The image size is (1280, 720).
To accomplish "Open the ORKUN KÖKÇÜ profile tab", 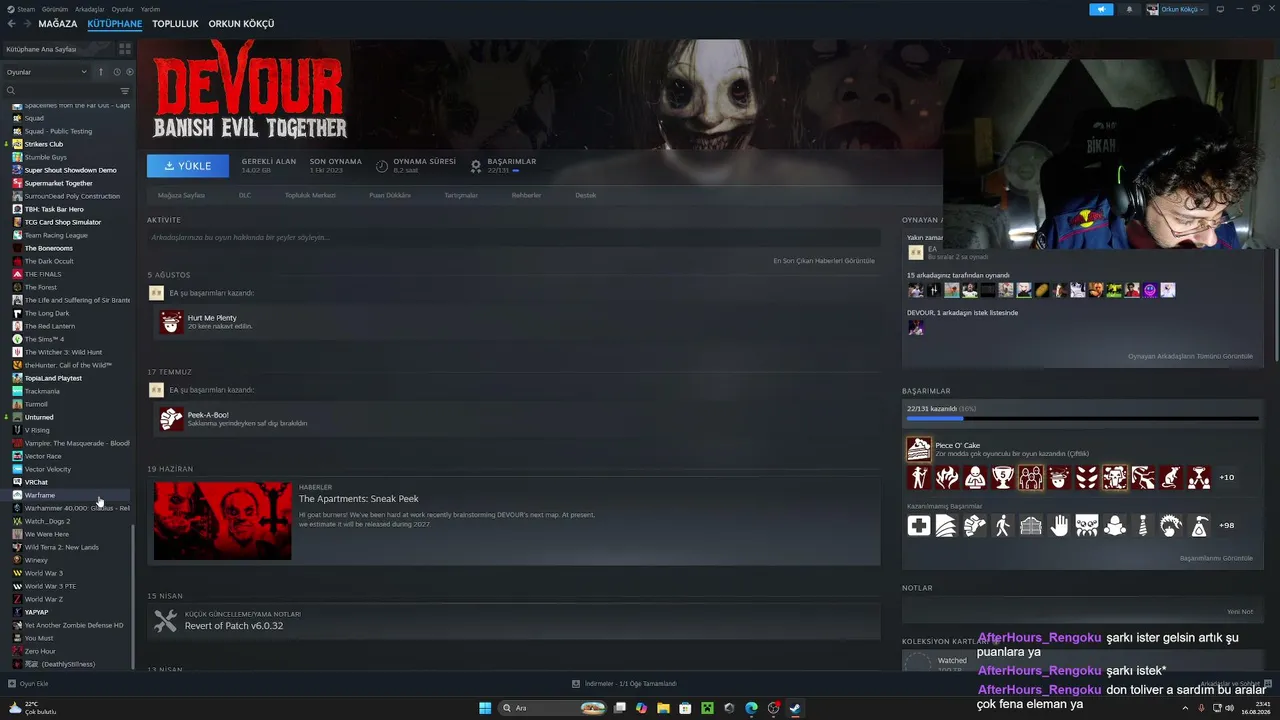I will [x=241, y=24].
